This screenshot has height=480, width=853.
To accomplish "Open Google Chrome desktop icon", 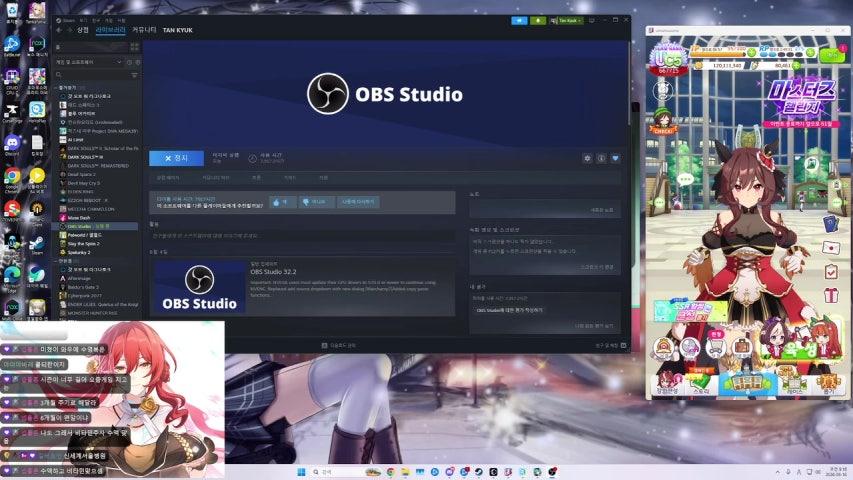I will pos(12,180).
